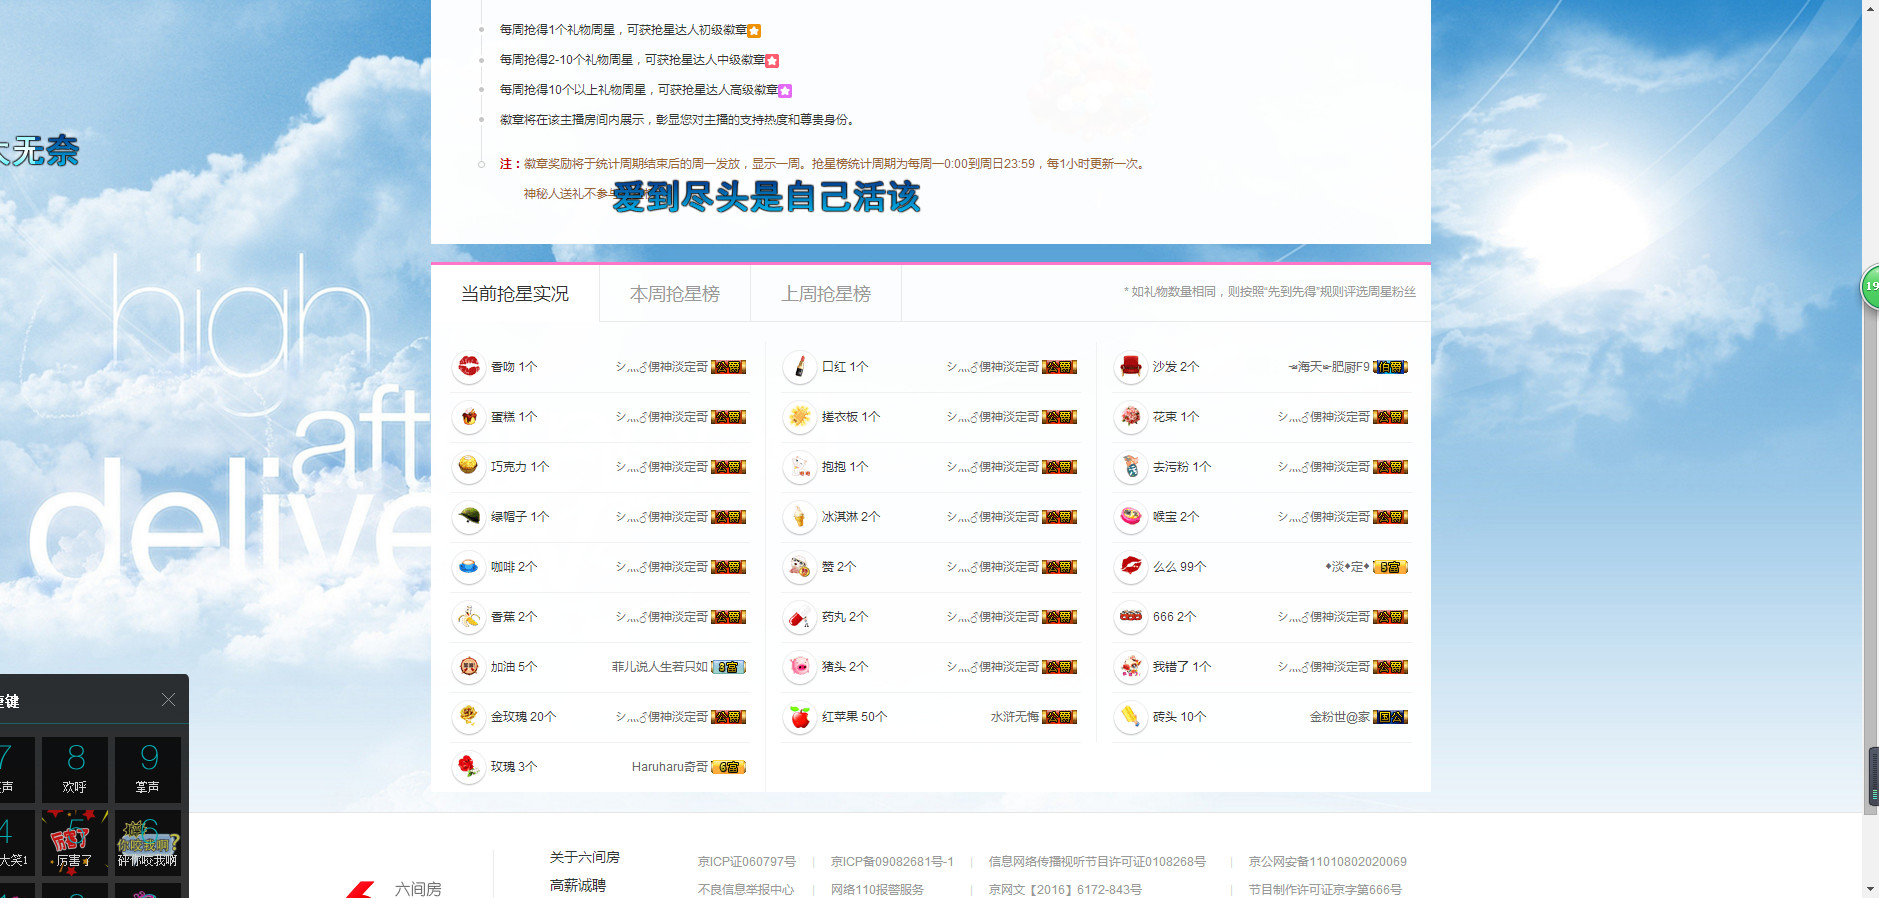
Task: Click user 海天肥厨F9 in 沙发 row
Action: [1329, 367]
